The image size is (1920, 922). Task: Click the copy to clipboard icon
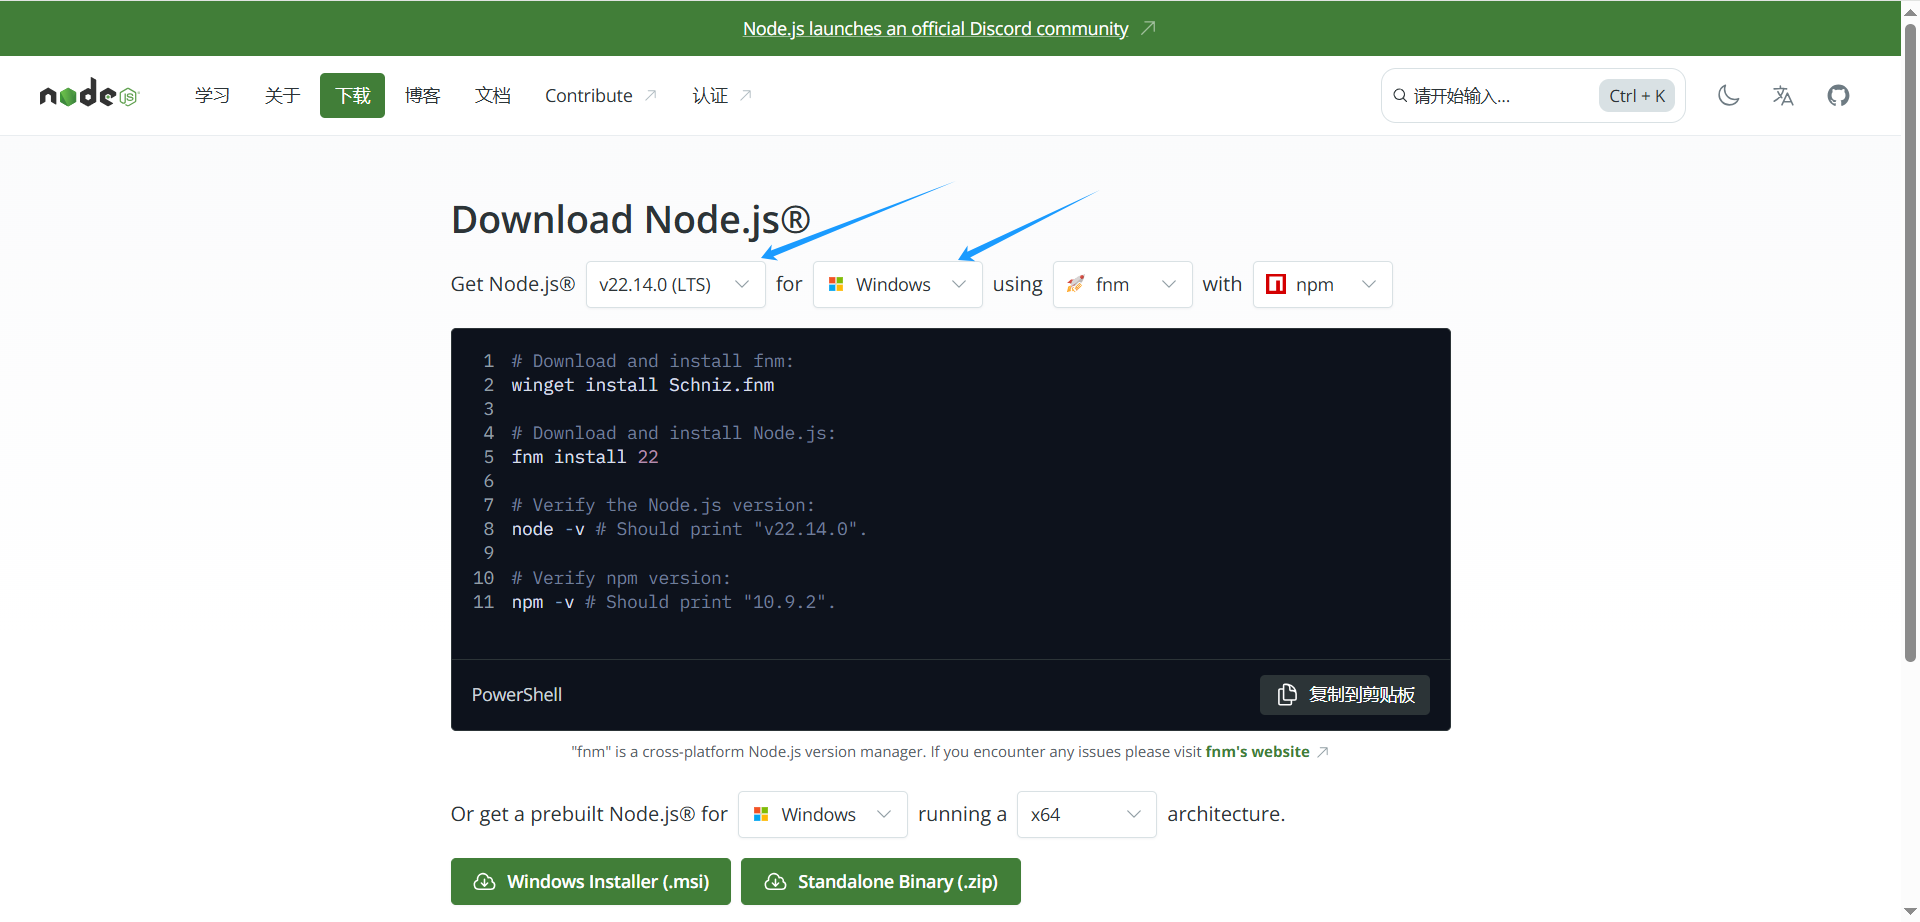pyautogui.click(x=1287, y=694)
